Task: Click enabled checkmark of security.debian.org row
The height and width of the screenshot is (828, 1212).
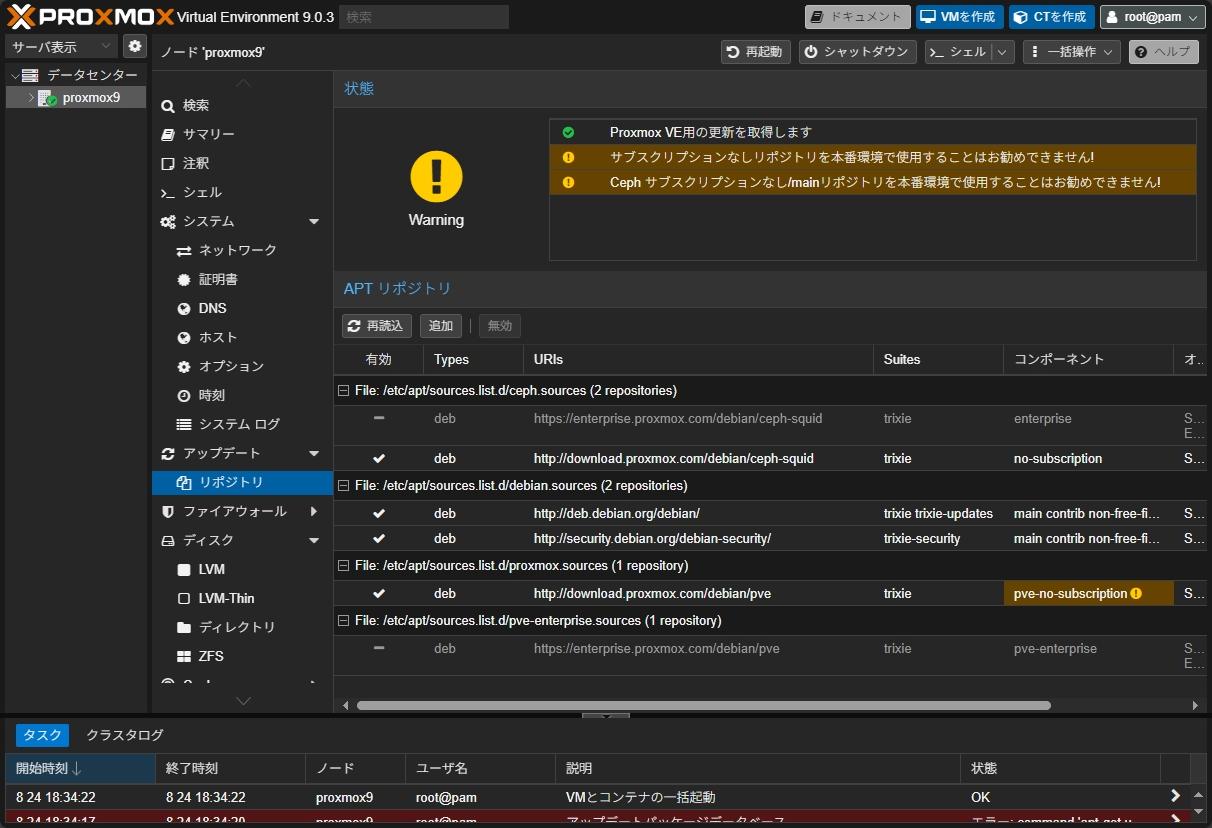Action: pos(379,539)
